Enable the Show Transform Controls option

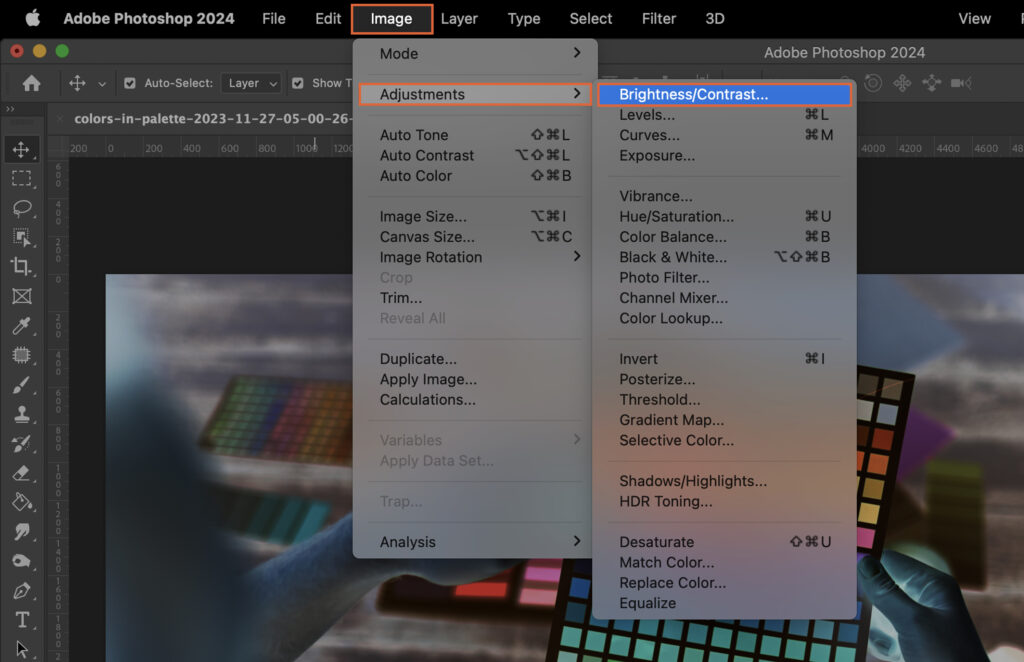(x=296, y=83)
